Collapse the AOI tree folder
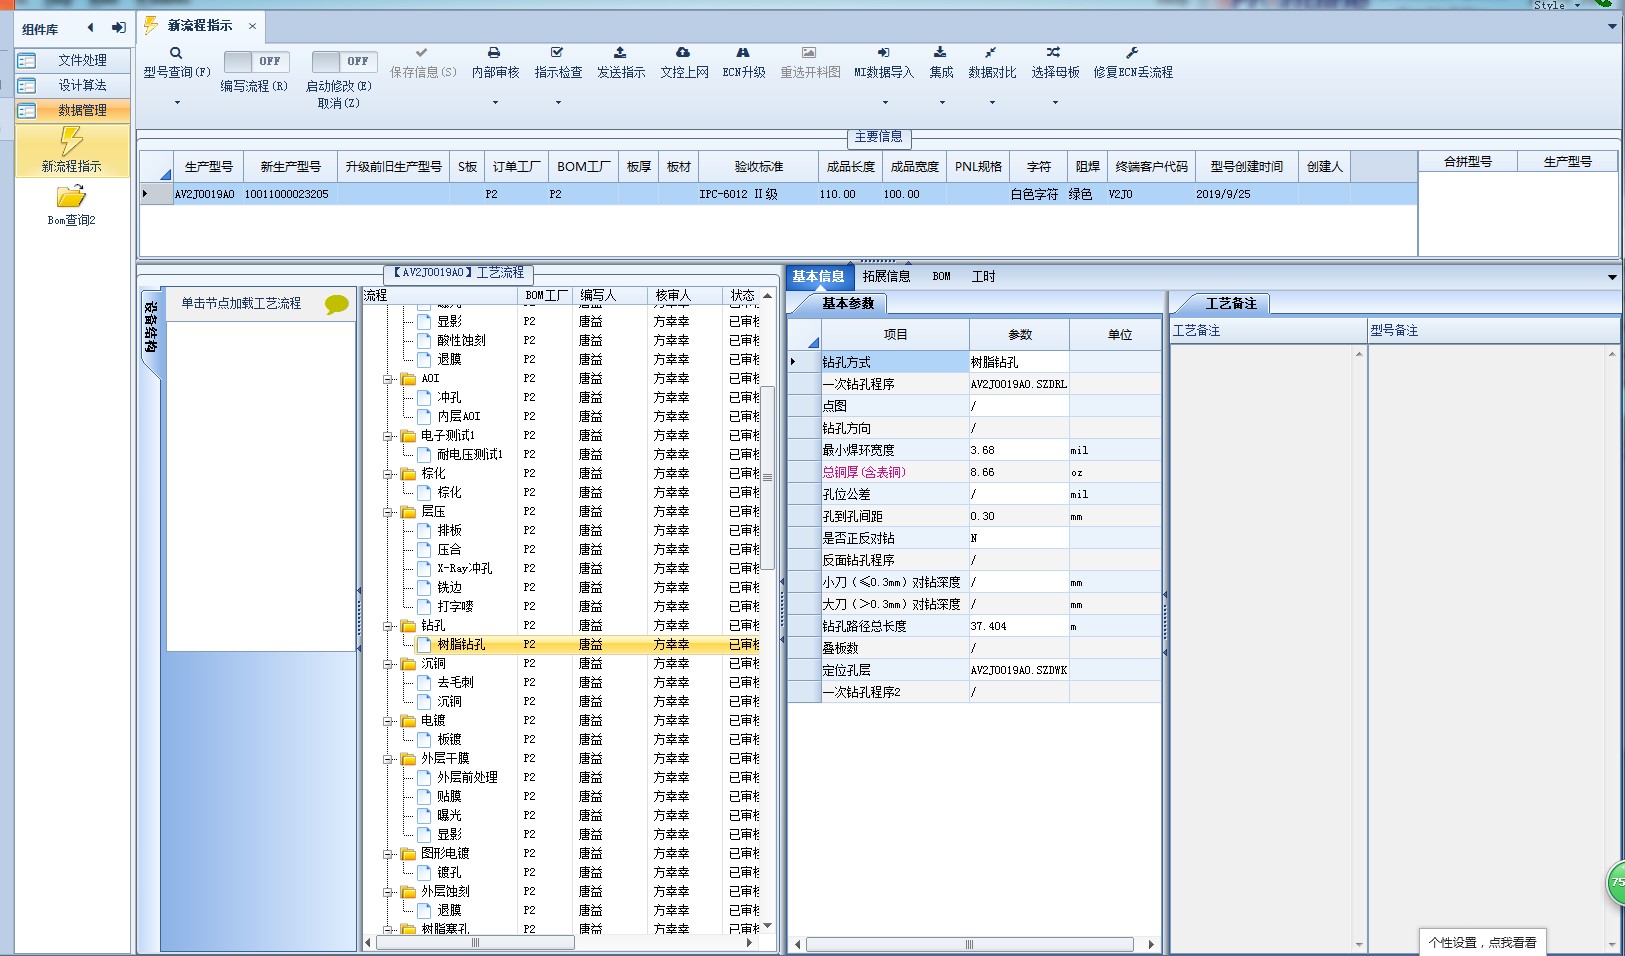Screen dimensions: 1625x956 pos(388,379)
